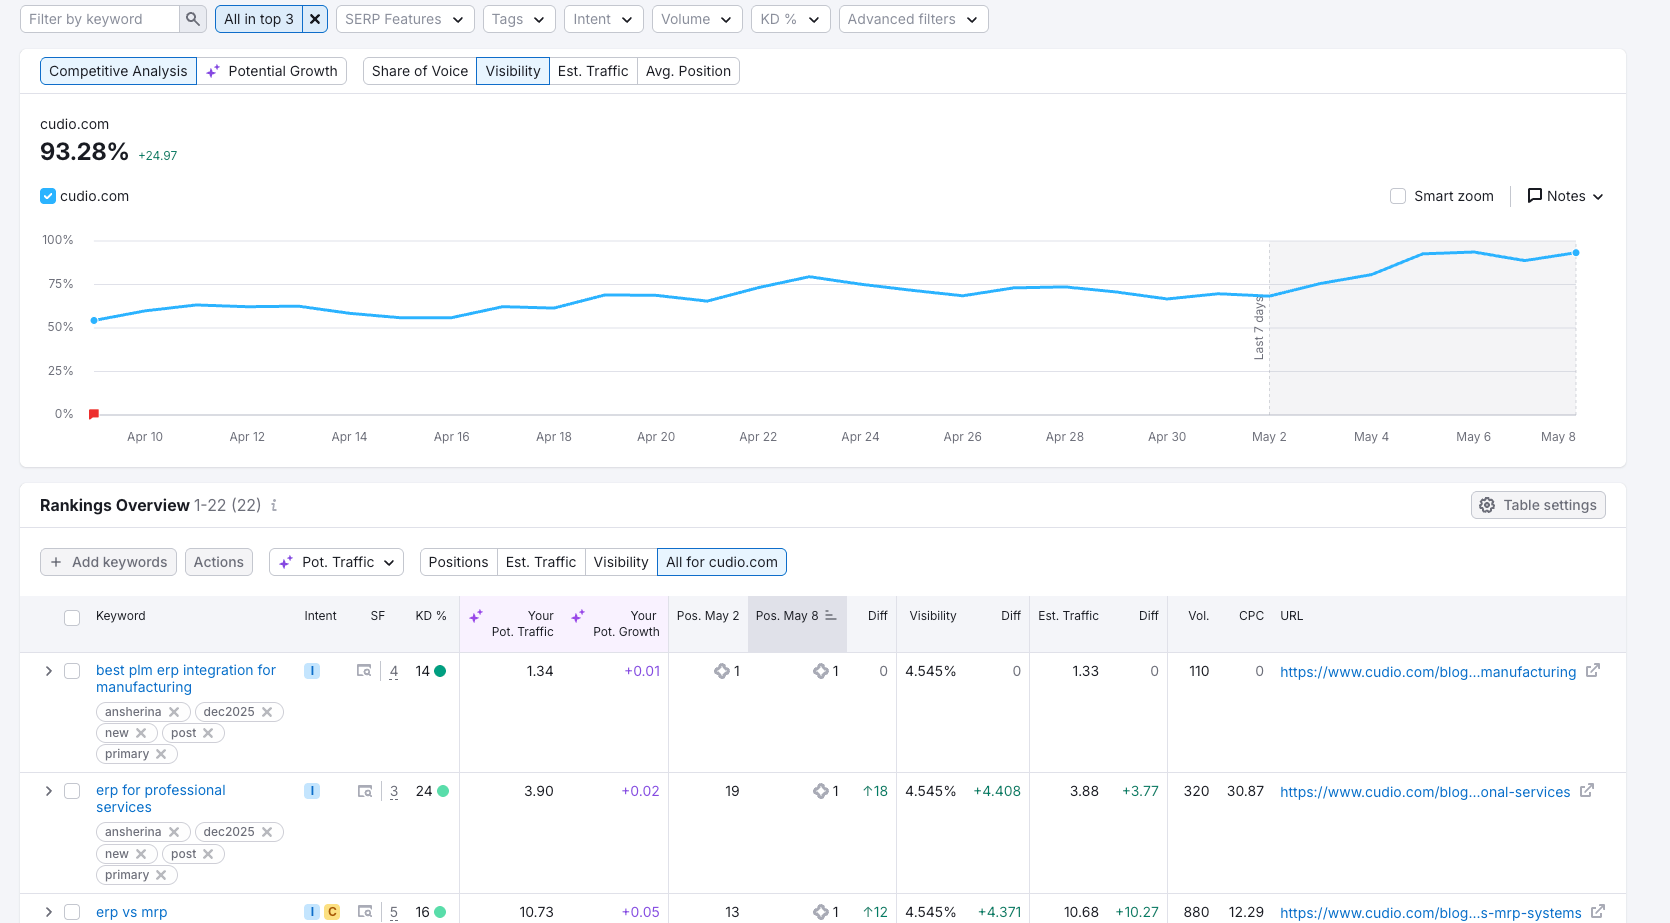Screen dimensions: 1670x923
Task: Open external link for manufacturing blog URL
Action: coord(1593,671)
